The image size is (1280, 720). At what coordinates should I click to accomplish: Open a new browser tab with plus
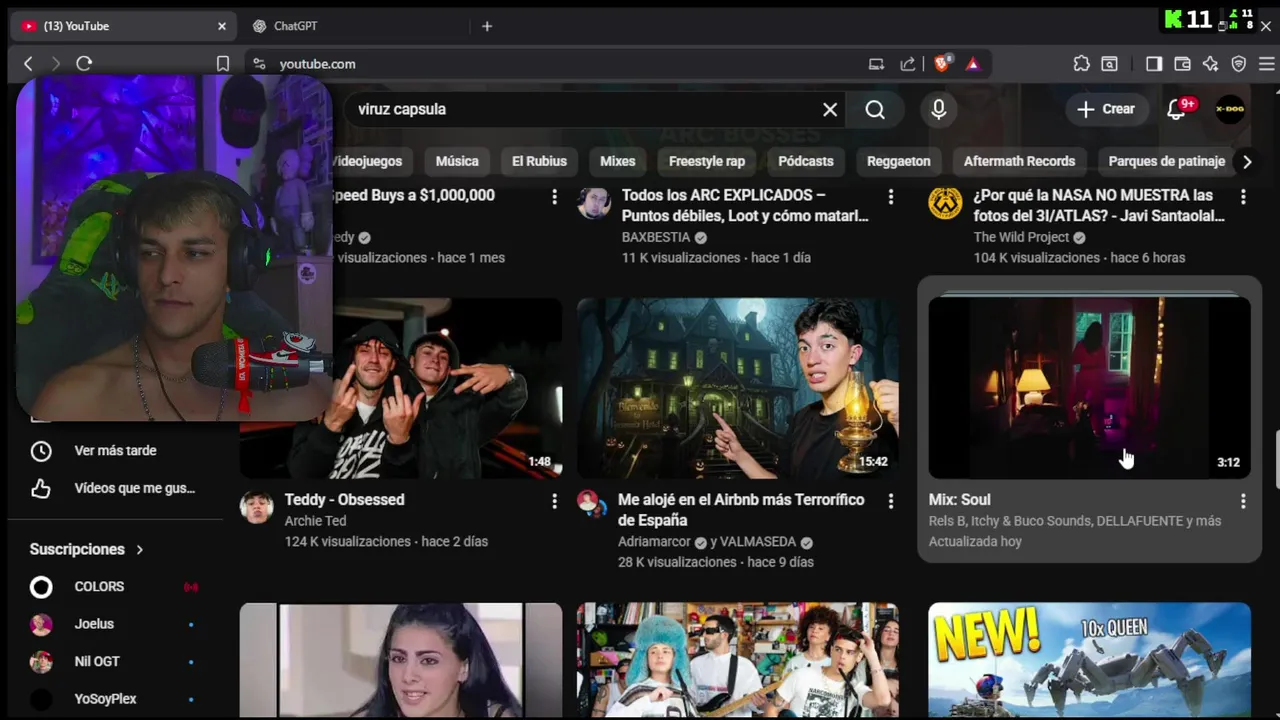(x=487, y=26)
